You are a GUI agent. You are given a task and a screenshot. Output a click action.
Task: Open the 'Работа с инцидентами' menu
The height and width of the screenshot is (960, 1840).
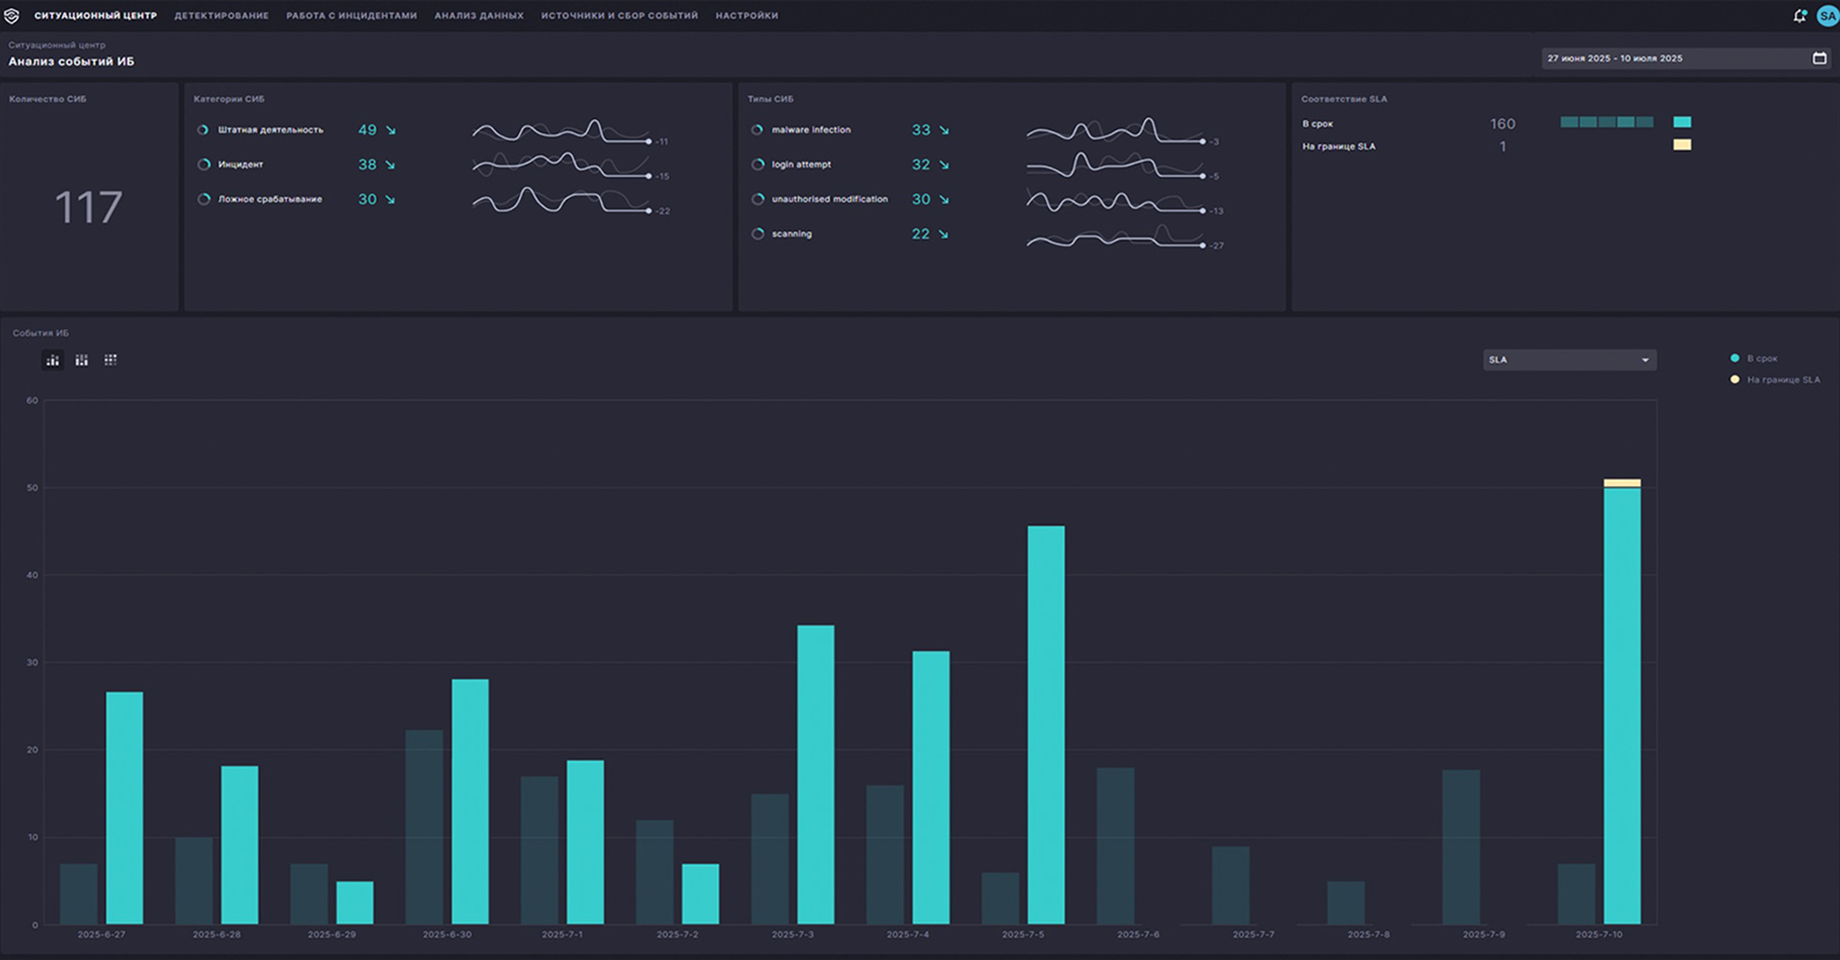pos(351,16)
